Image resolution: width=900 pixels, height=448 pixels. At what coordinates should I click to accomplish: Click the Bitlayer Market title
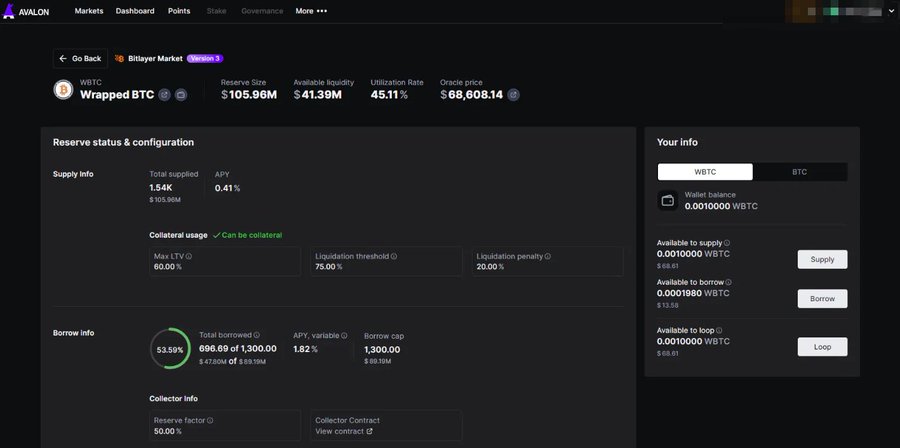pos(156,59)
